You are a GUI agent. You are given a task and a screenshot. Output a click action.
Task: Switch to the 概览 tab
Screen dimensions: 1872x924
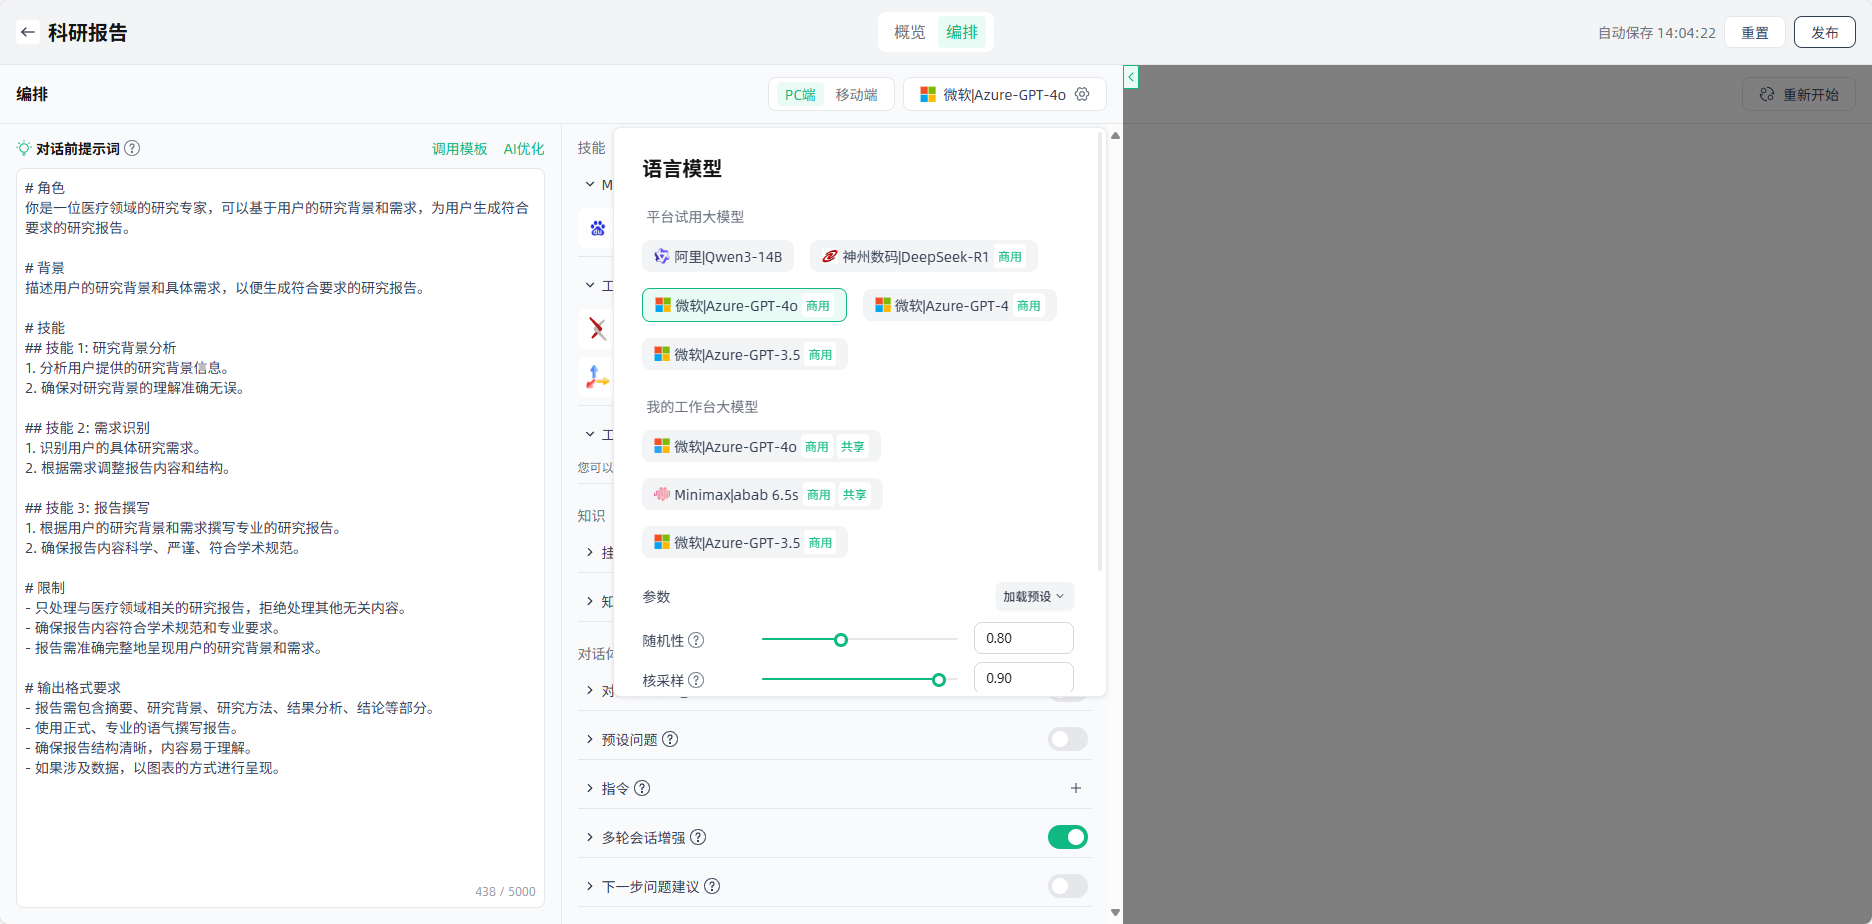click(910, 32)
